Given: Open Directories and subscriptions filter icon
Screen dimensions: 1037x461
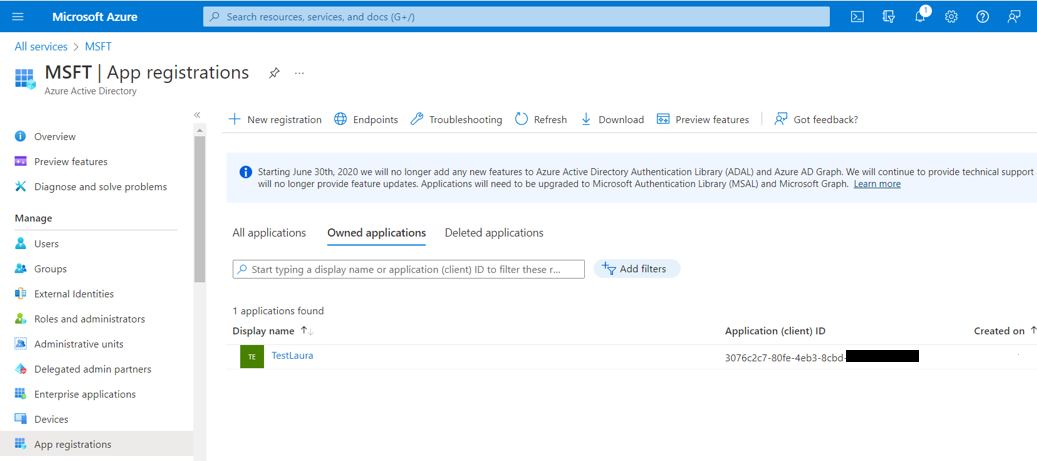Looking at the screenshot, I should 889,17.
